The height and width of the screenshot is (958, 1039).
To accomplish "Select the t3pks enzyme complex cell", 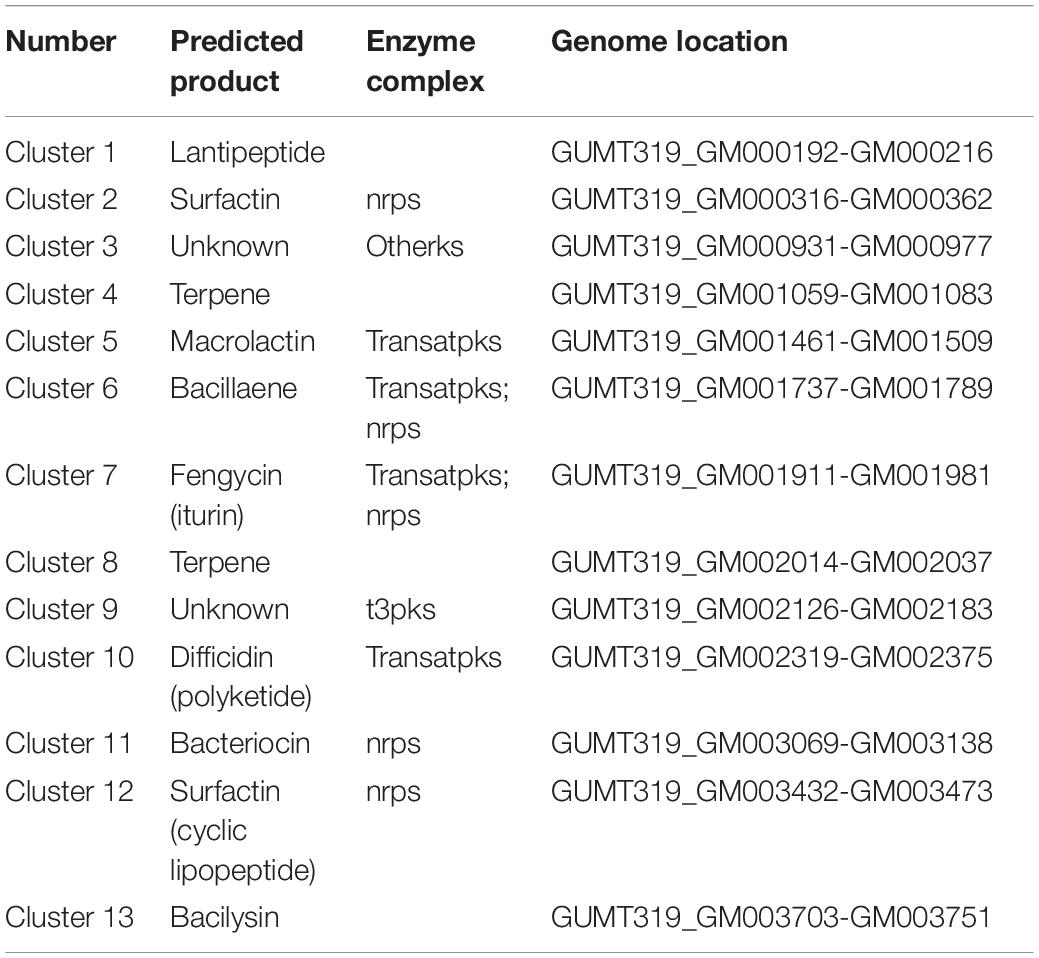I will point(400,610).
